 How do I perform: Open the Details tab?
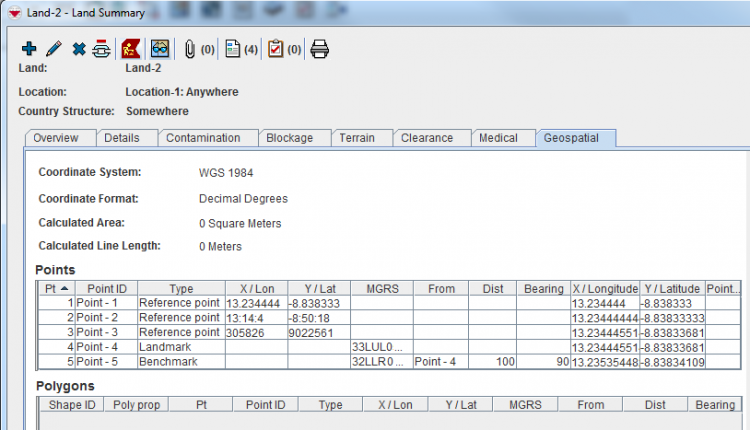pos(122,138)
